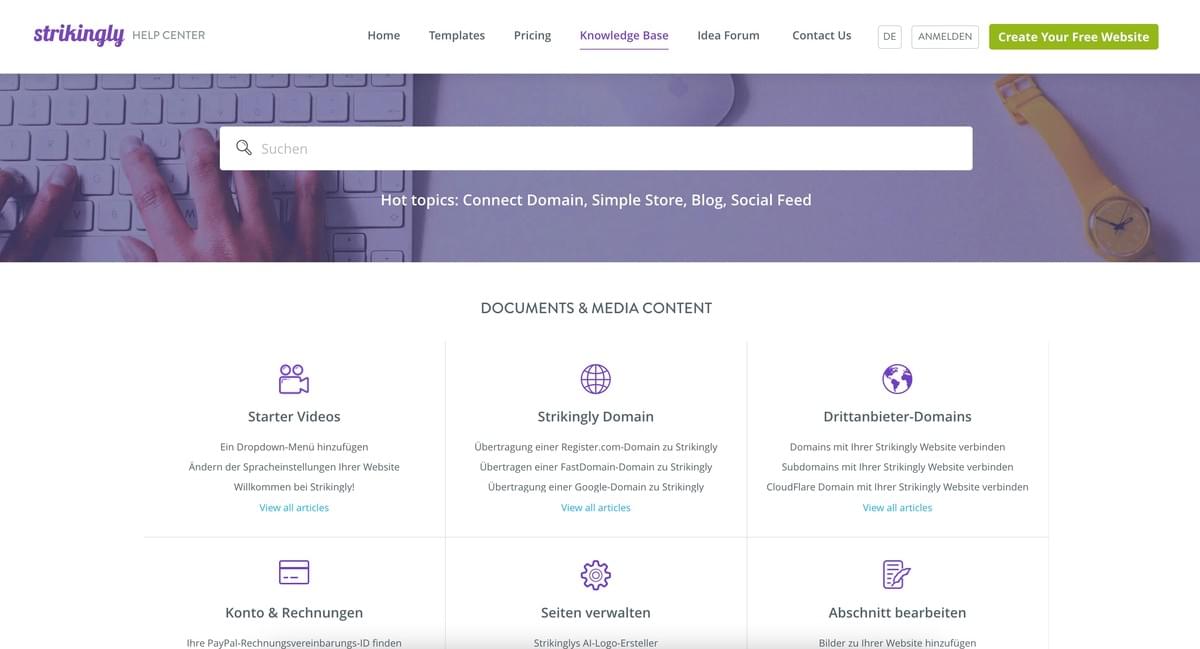The image size is (1200, 649).
Task: Go to the Home menu item
Action: [384, 35]
